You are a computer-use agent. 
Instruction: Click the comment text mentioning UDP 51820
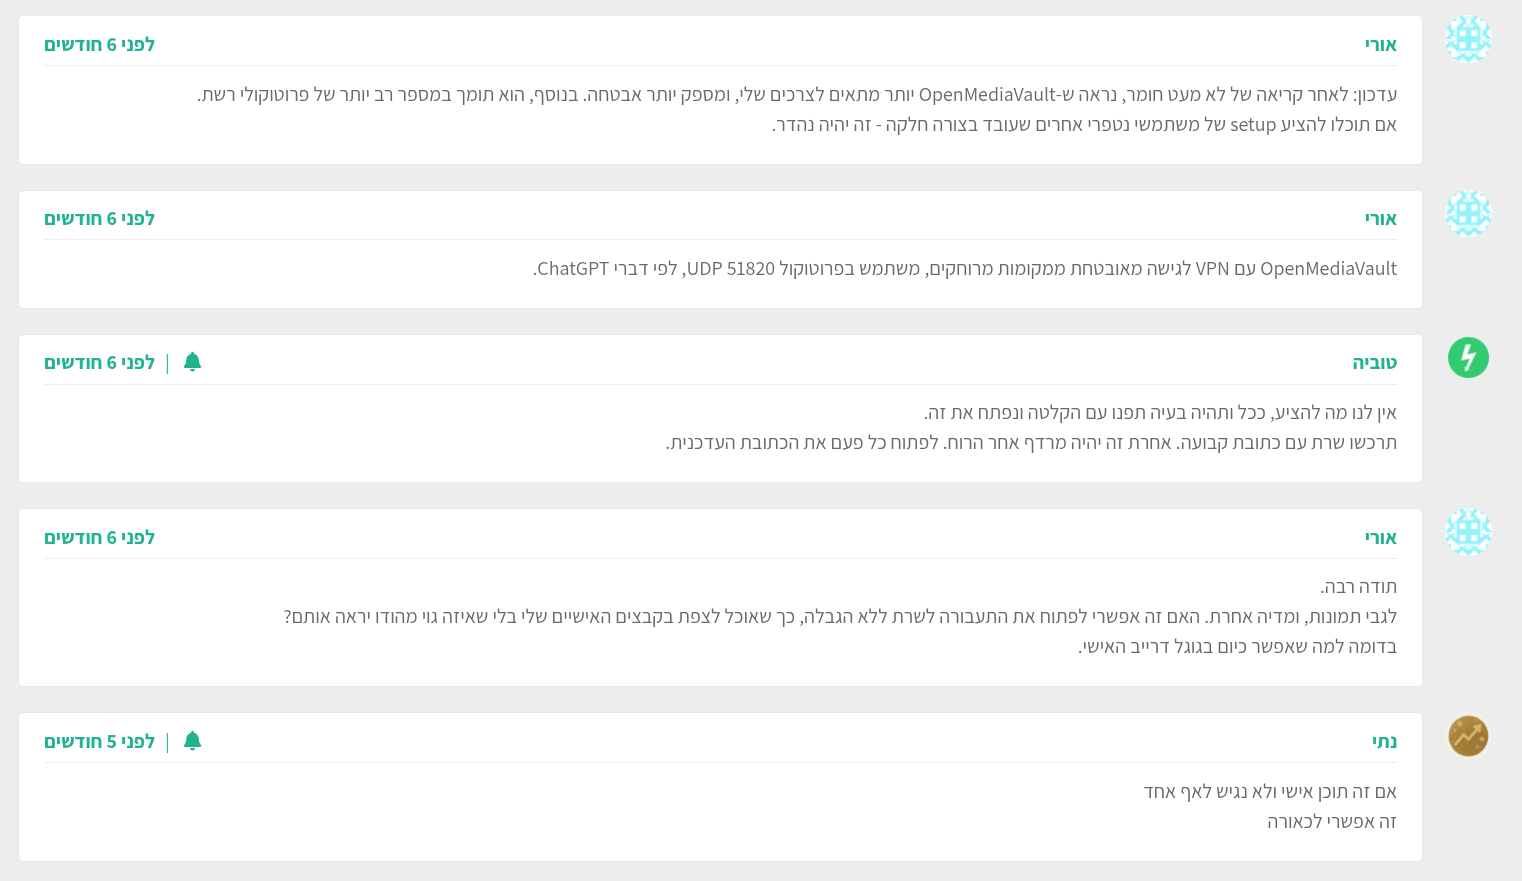coord(965,269)
